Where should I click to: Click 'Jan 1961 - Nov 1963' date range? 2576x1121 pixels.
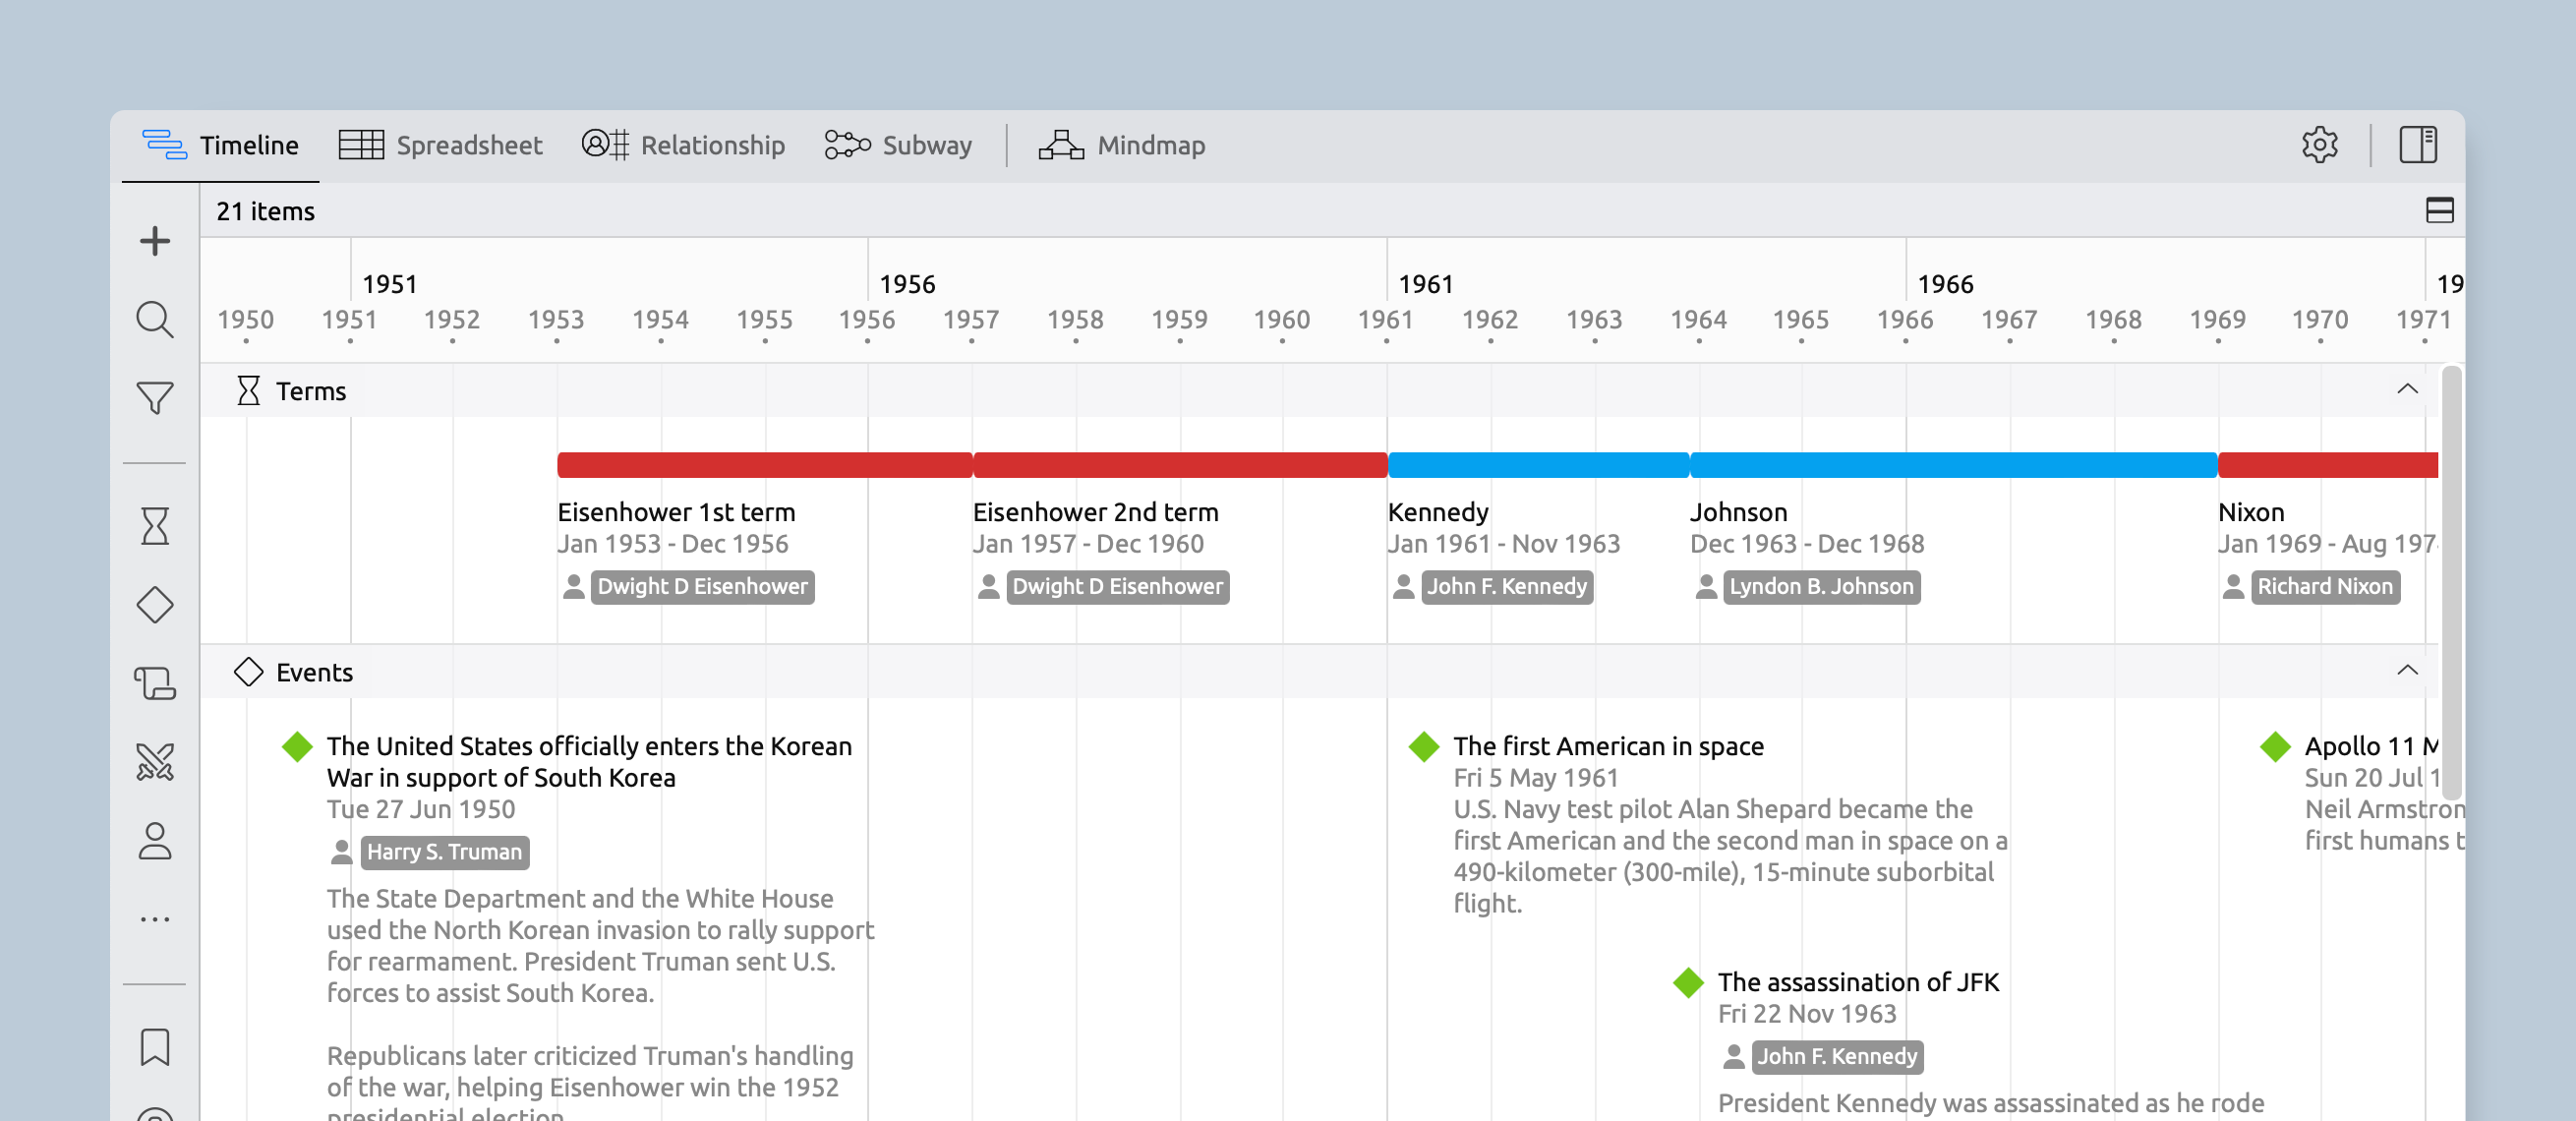click(x=1504, y=544)
